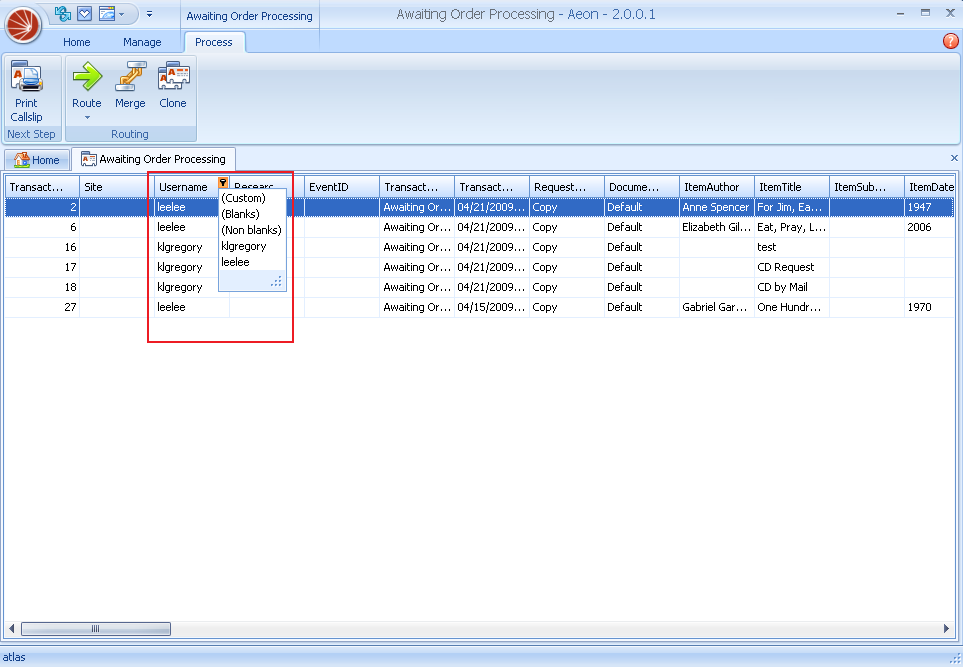Open help with the red question mark icon
The height and width of the screenshot is (667, 963).
pyautogui.click(x=950, y=41)
